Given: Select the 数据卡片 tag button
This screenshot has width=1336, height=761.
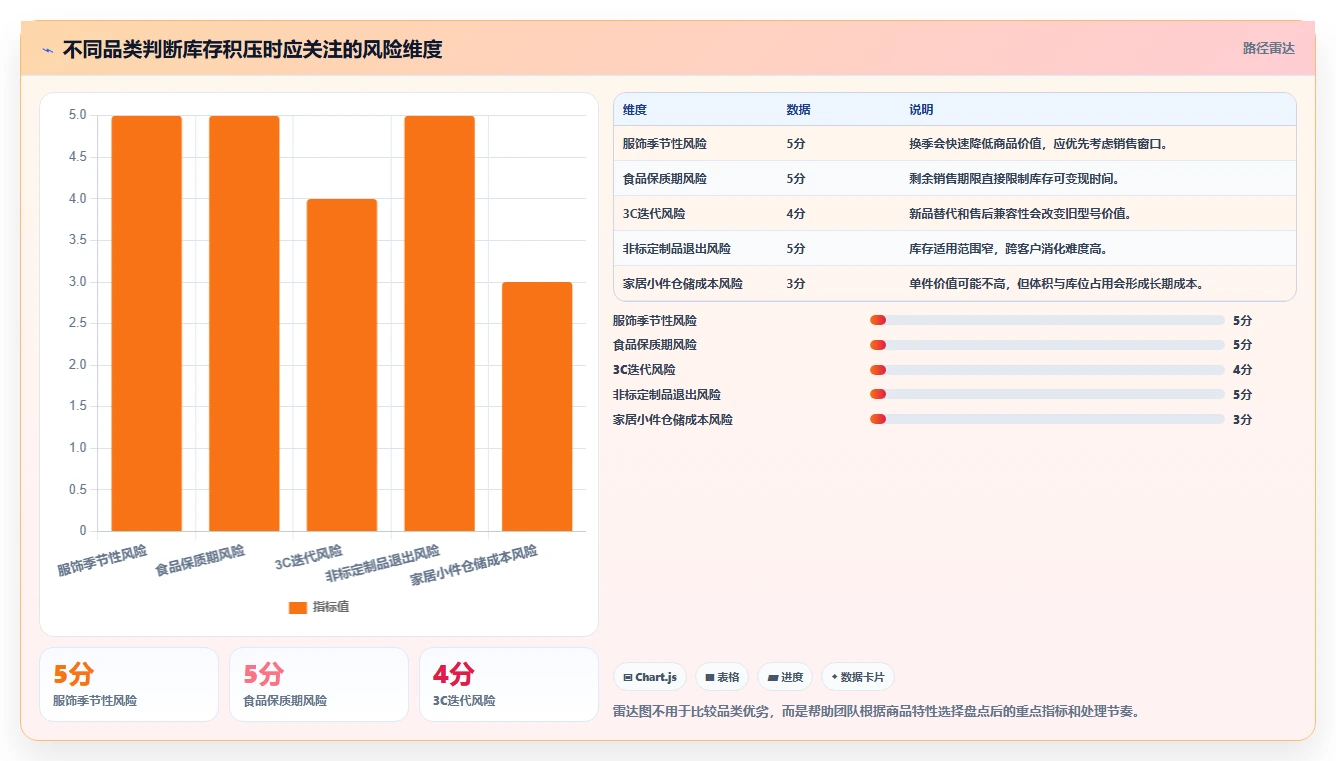Looking at the screenshot, I should tap(858, 677).
